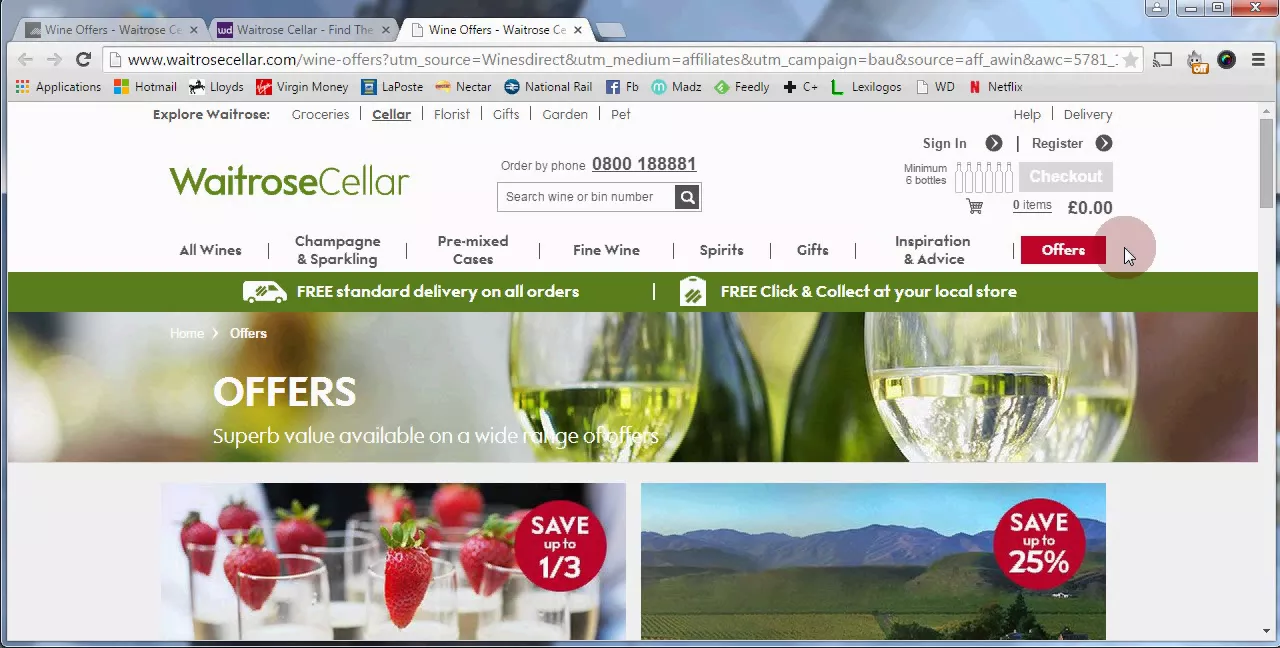Viewport: 1280px width, 648px height.
Task: Expand the Inspiration & Advice menu
Action: [x=932, y=250]
